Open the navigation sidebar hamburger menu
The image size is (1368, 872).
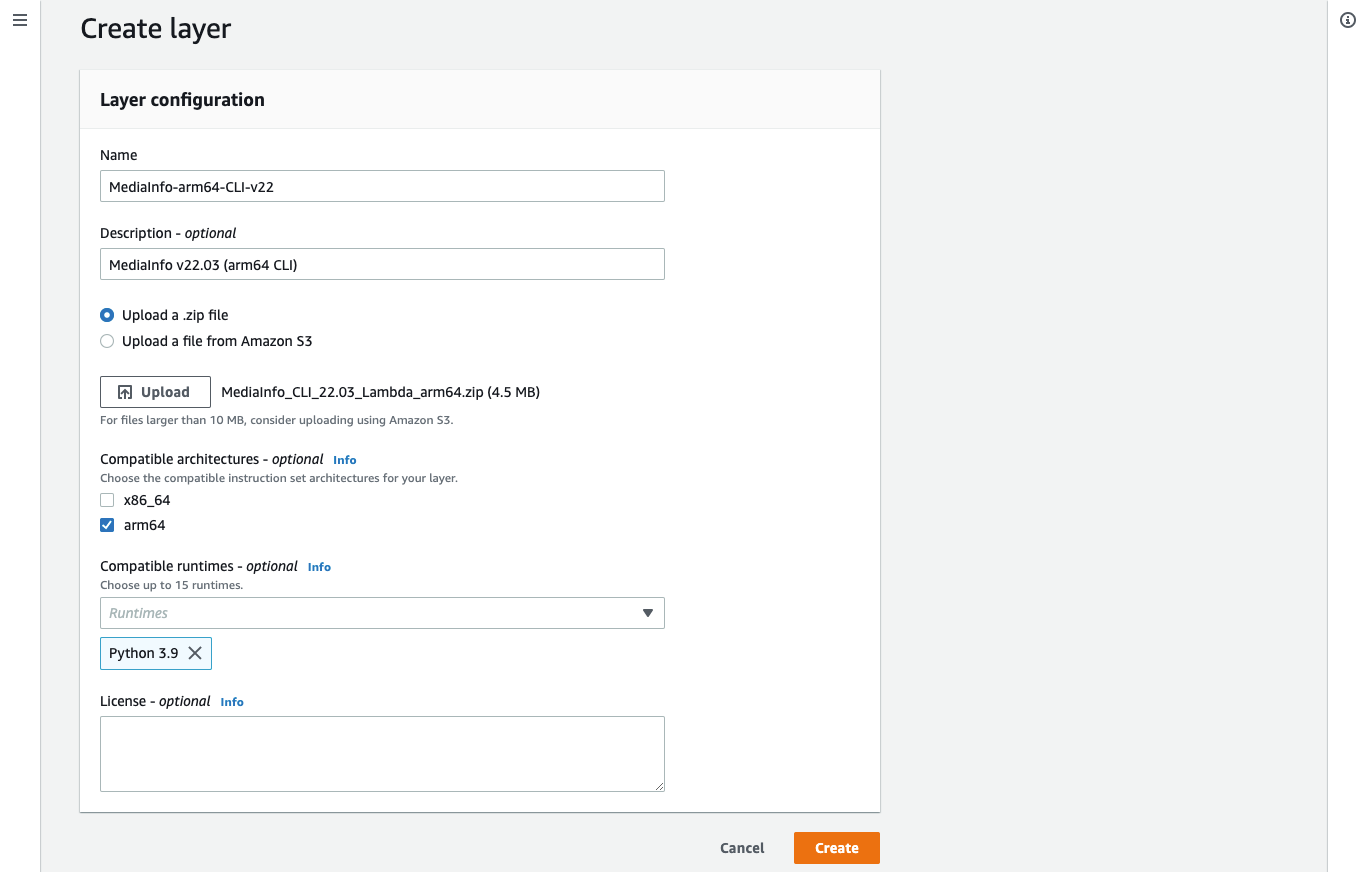[x=20, y=19]
